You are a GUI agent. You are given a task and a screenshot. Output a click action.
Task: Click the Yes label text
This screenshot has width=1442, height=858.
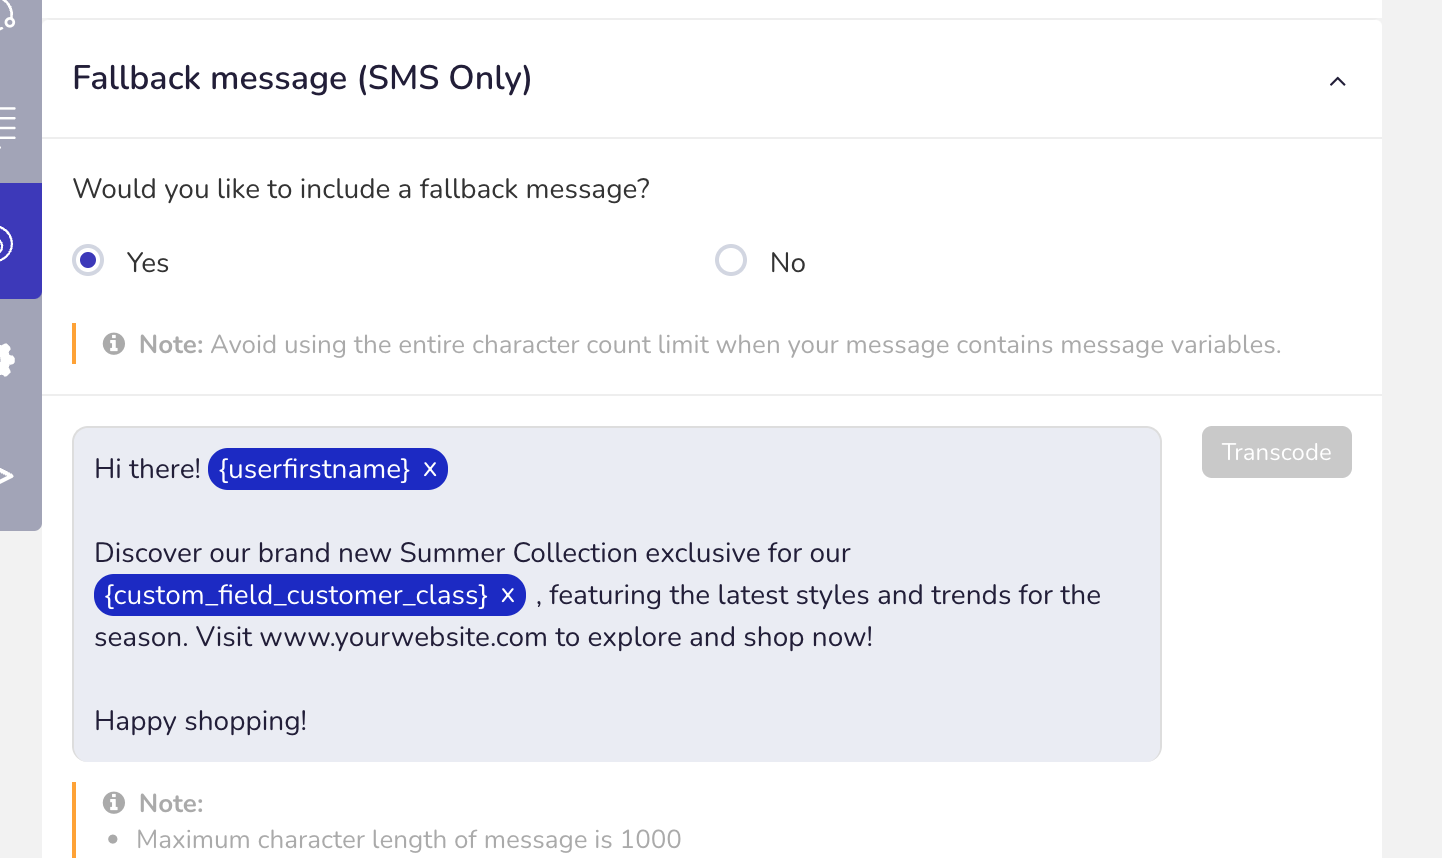click(148, 263)
